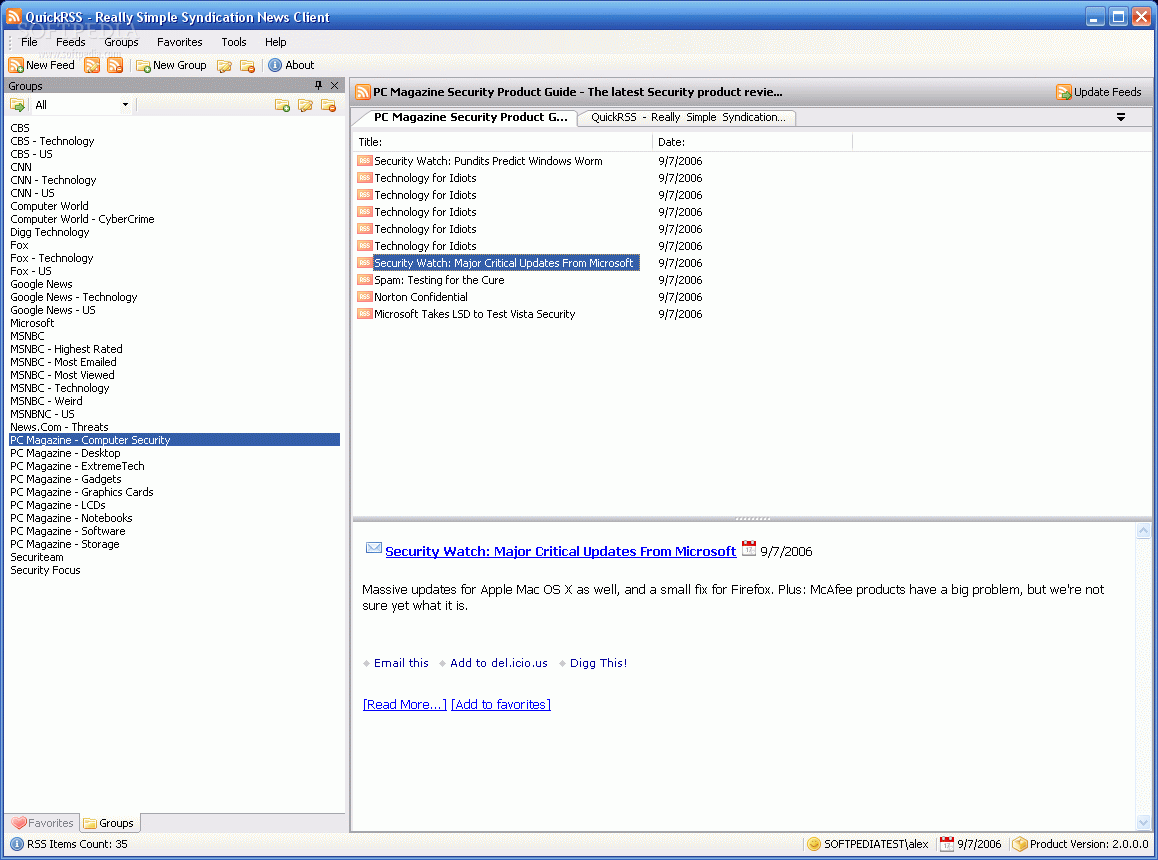1158x860 pixels.
Task: Sort the list by the Date column header
Action: click(x=753, y=142)
